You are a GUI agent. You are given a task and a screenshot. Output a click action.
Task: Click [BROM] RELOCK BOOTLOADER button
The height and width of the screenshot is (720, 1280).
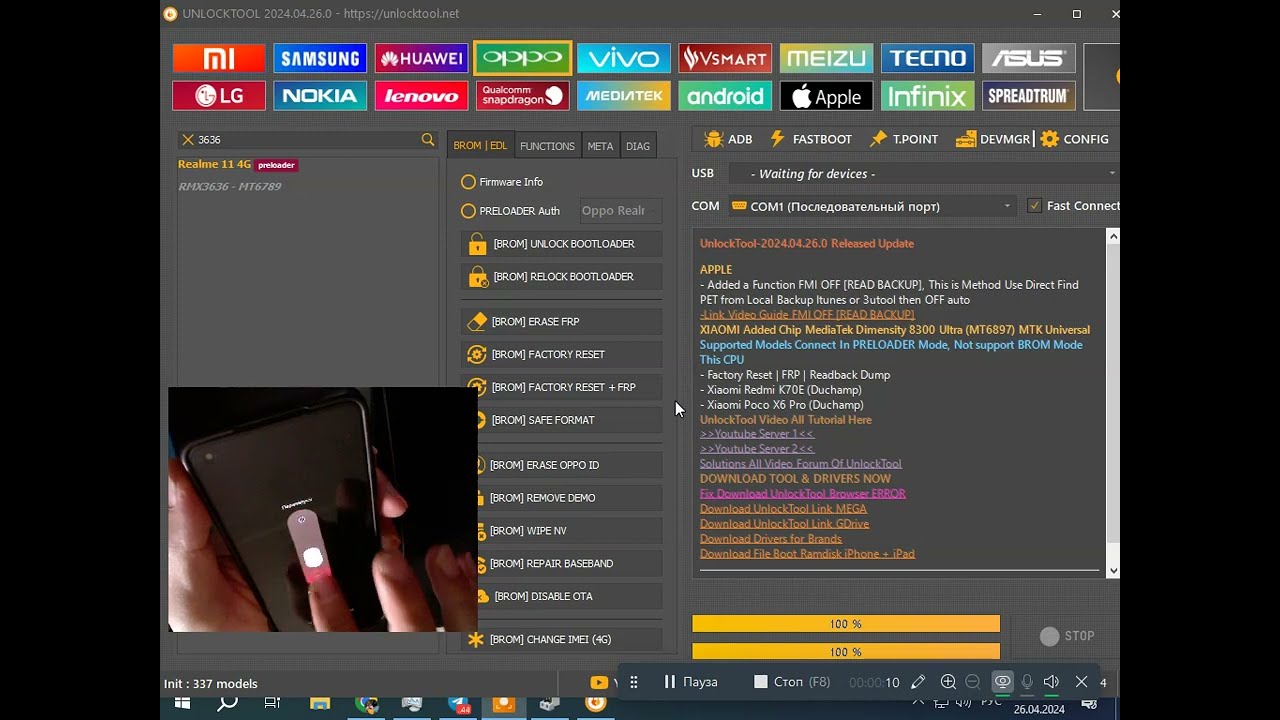coord(561,277)
